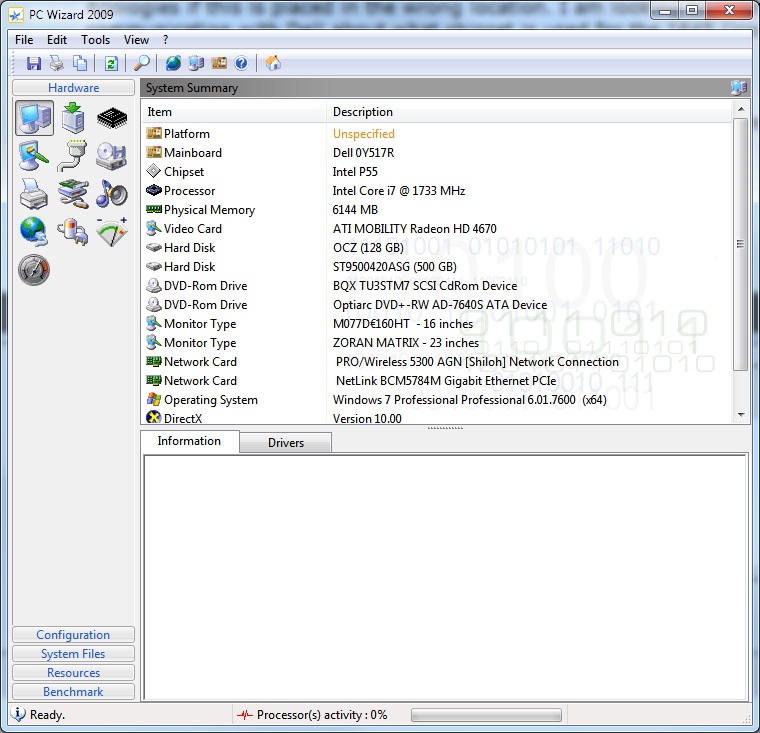Click the blue Help question icon
This screenshot has height=733, width=760.
pyautogui.click(x=241, y=63)
